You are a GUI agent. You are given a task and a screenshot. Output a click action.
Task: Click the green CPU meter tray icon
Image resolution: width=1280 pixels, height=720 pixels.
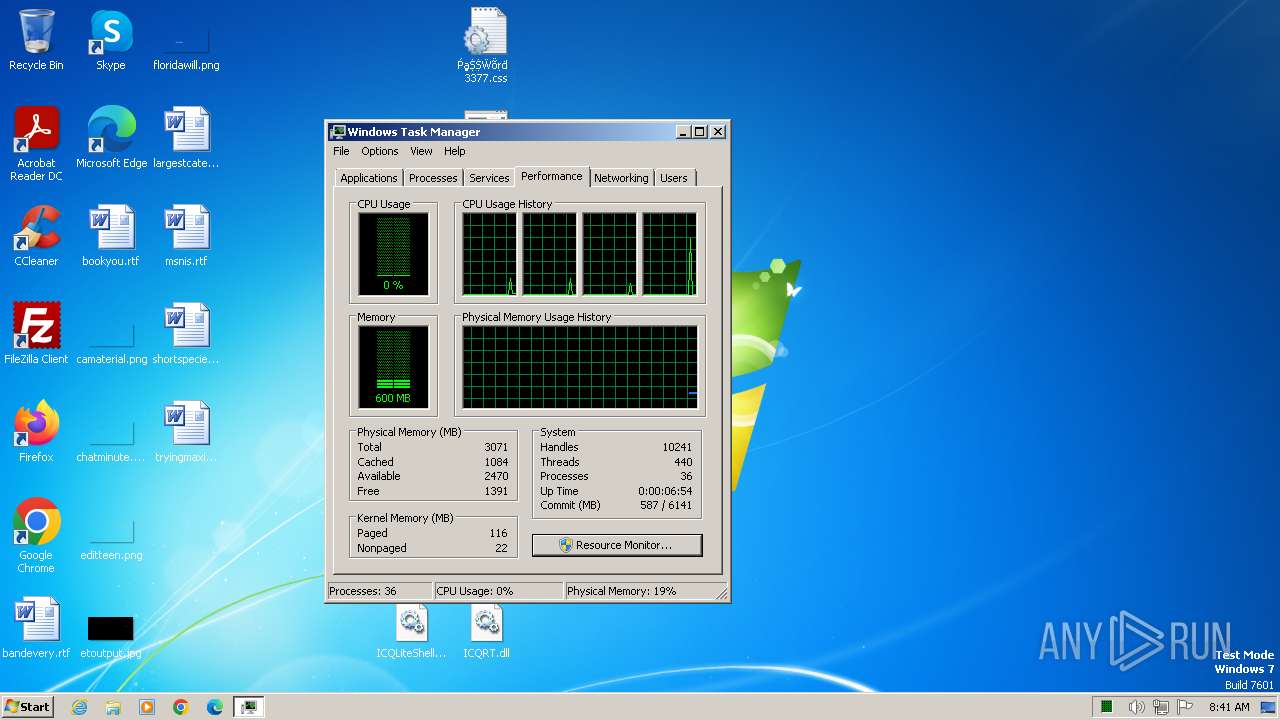pos(1107,707)
